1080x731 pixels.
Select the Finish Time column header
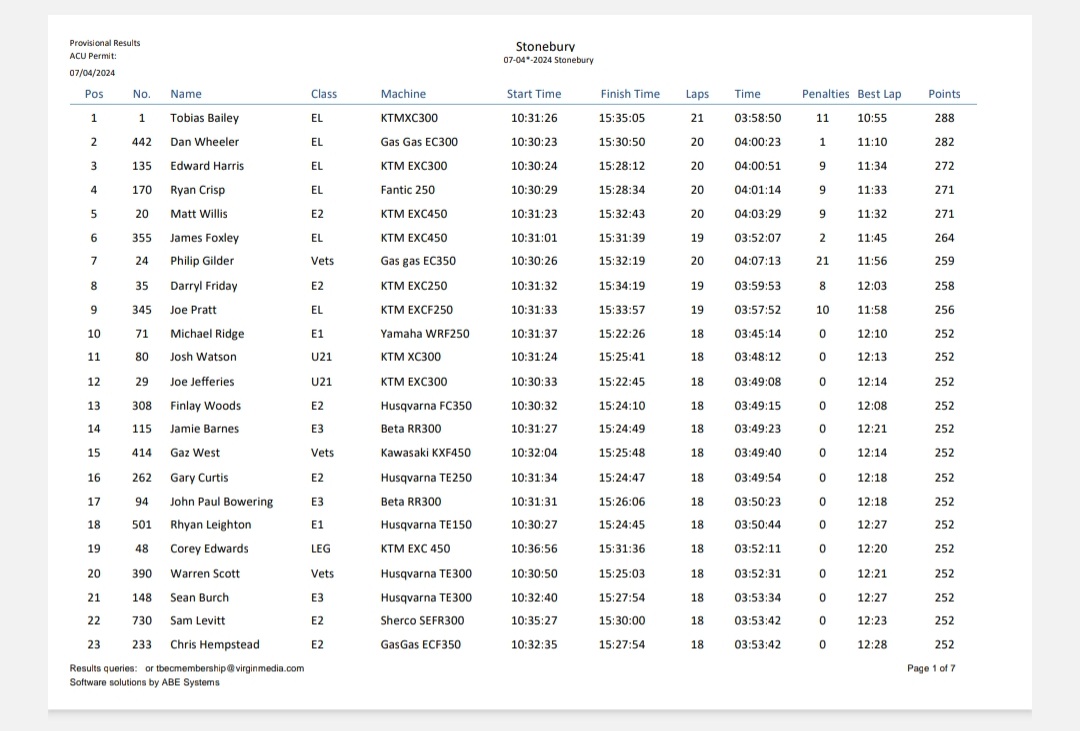click(x=630, y=94)
